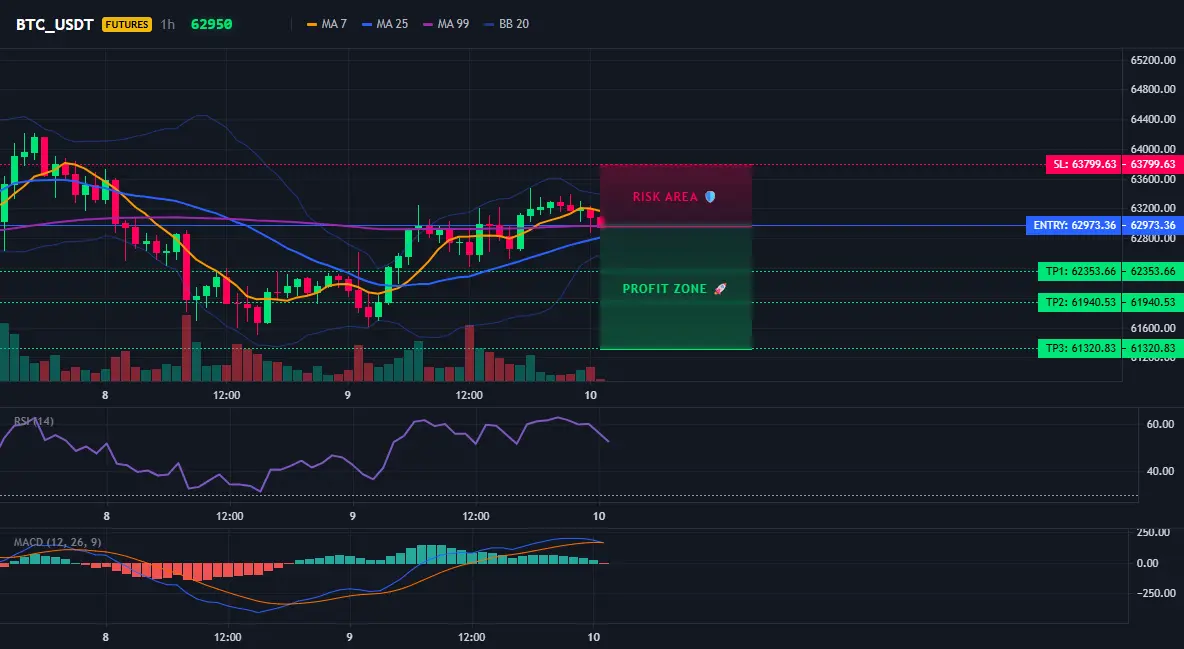Click the TP1: 62353.66 label

click(1080, 271)
